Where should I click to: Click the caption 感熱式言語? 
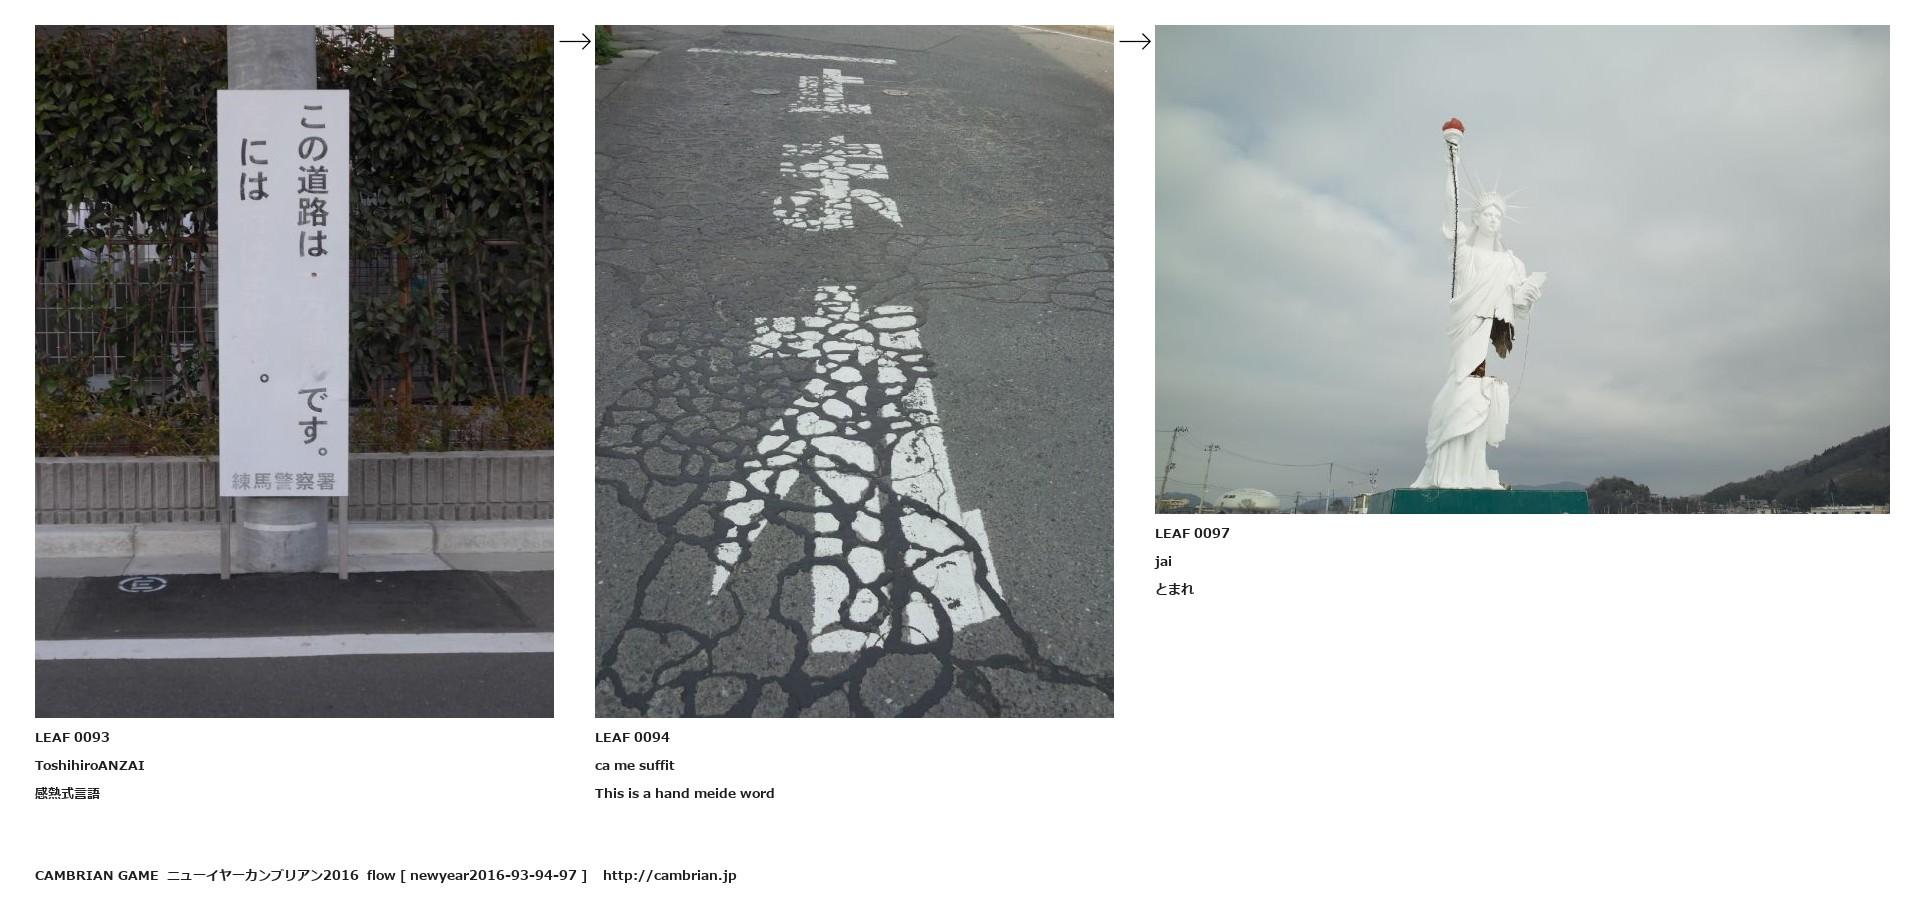67,793
